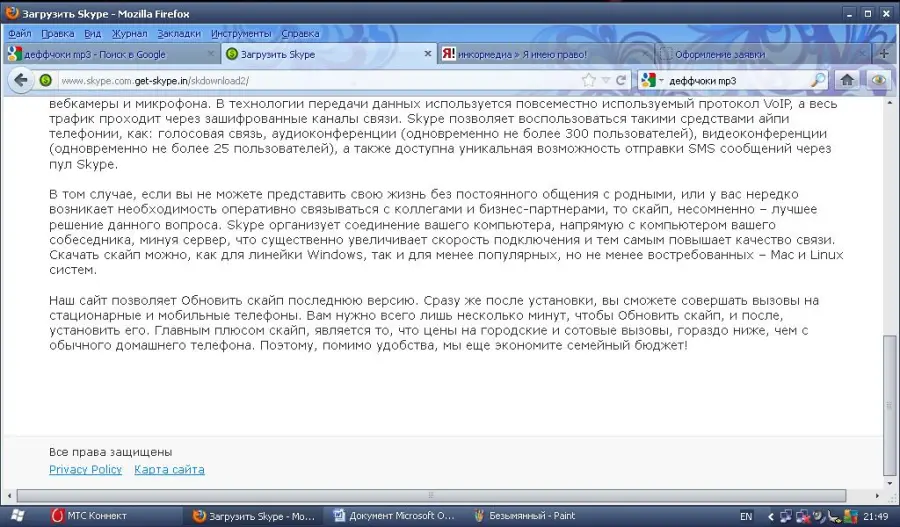Click the safely remove hardware tray icon
The image size is (900, 527).
(x=834, y=516)
